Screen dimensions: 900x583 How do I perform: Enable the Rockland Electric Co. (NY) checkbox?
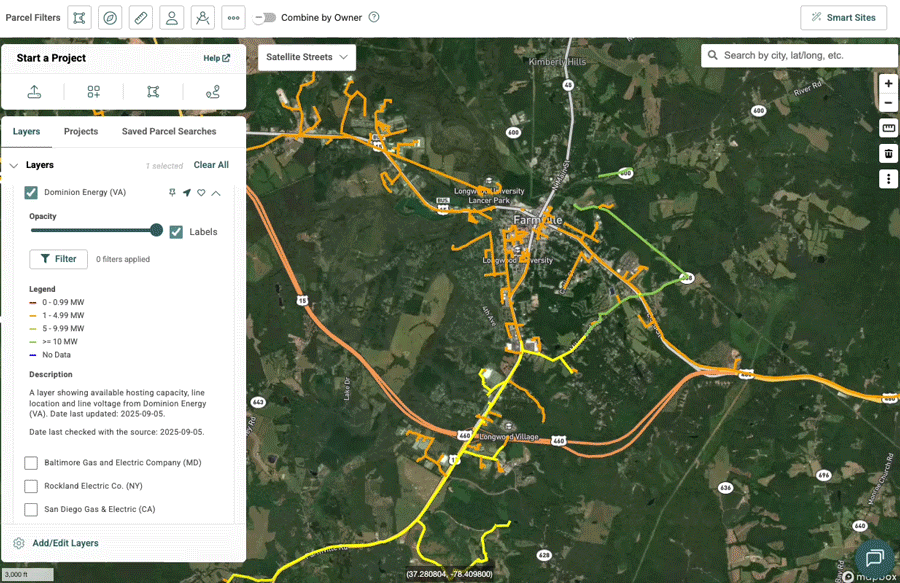(31, 486)
